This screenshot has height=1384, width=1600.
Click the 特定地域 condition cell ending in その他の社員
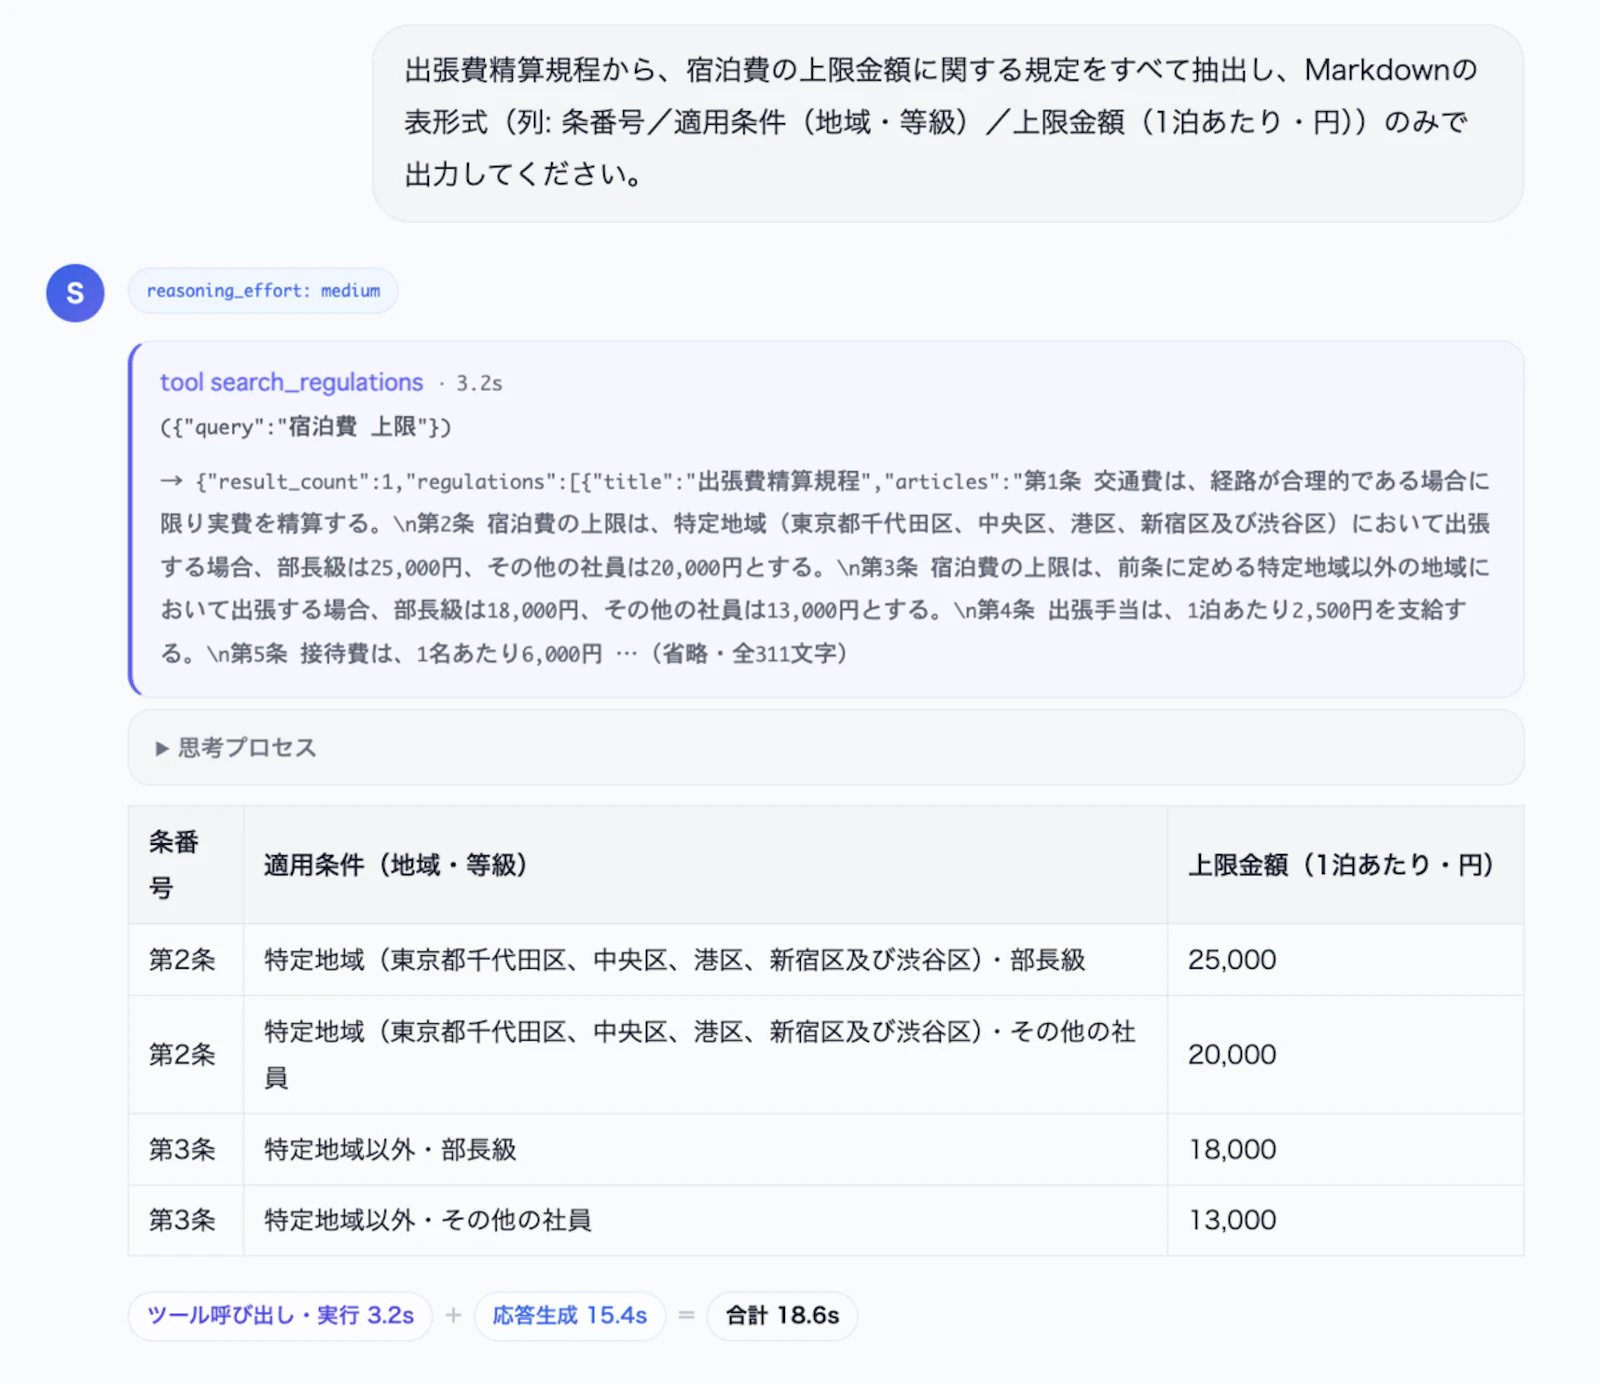coord(705,1055)
